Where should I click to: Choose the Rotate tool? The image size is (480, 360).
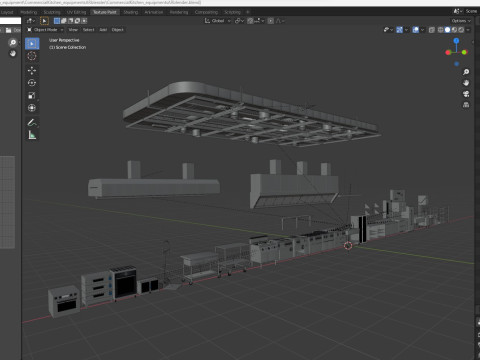(32, 83)
